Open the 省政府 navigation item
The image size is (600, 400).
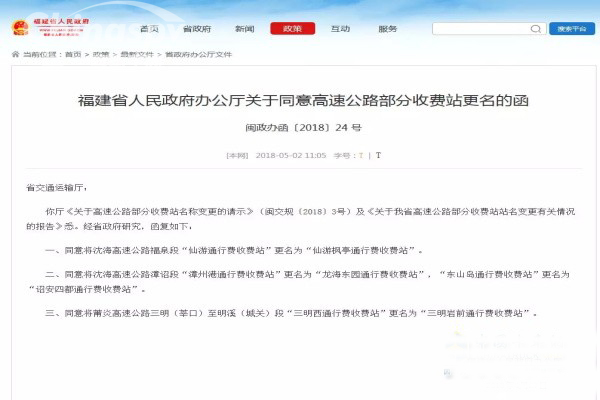197,29
